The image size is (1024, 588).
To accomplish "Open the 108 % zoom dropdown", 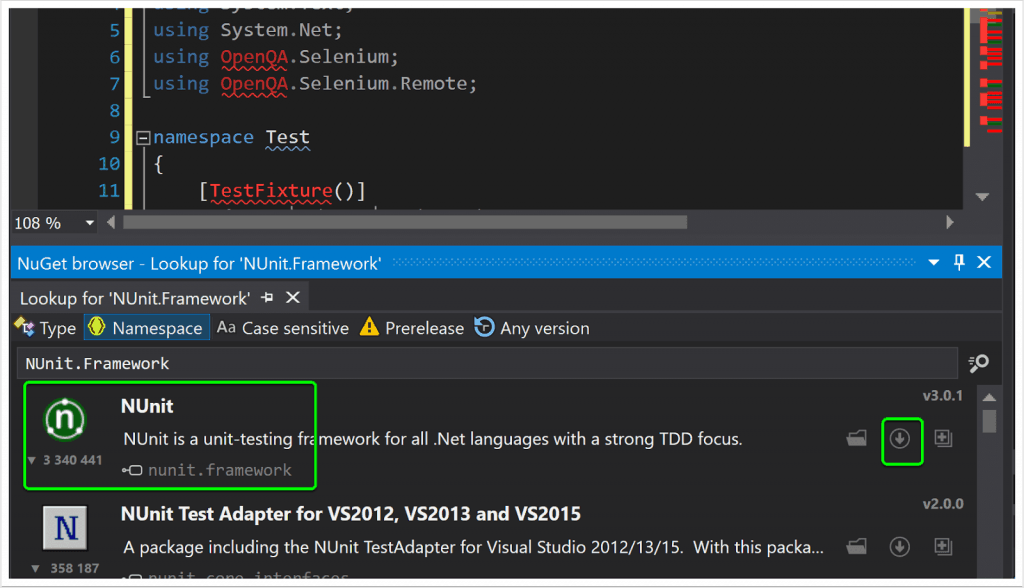I will tap(89, 223).
